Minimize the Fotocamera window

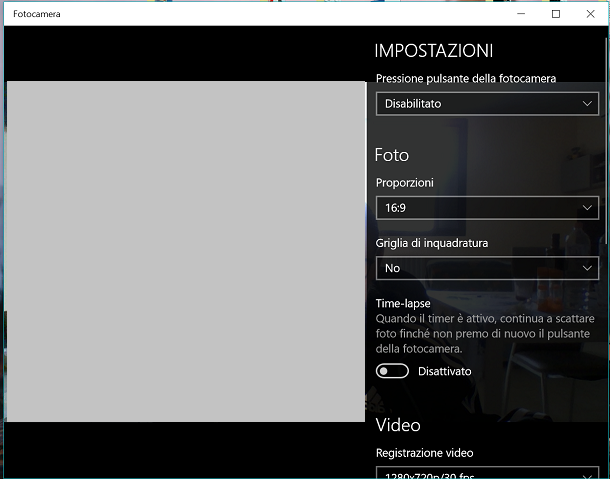[521, 14]
